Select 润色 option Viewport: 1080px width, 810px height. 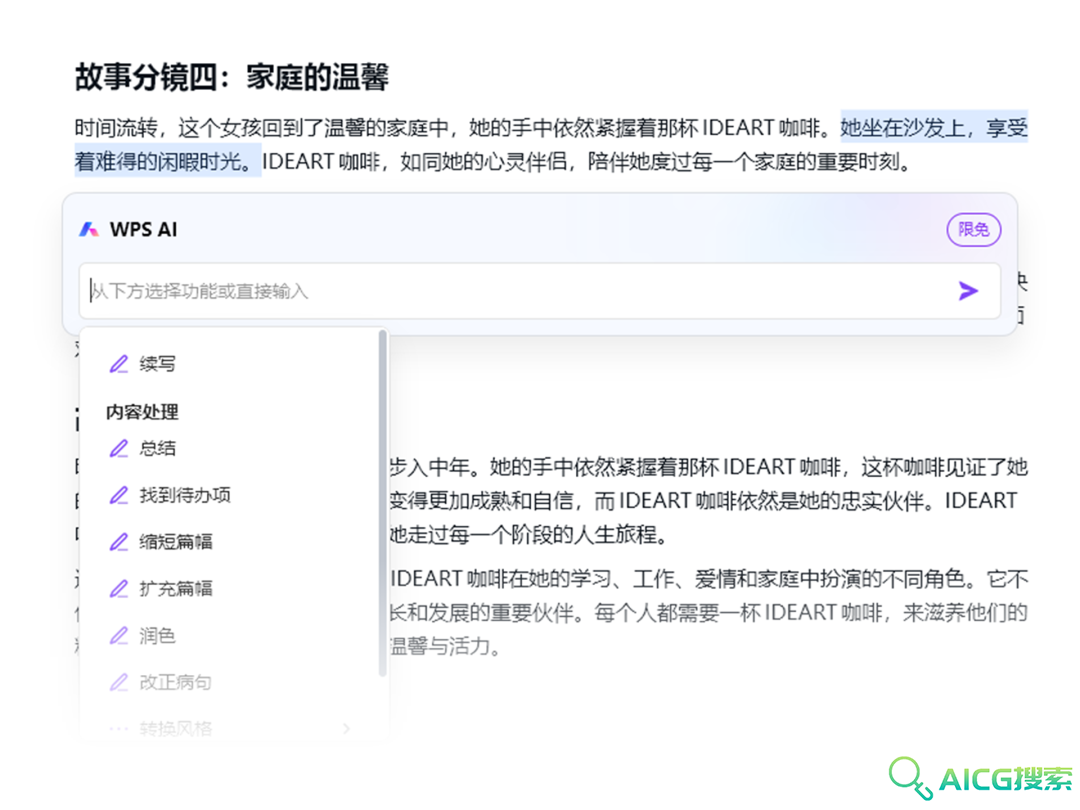click(157, 636)
